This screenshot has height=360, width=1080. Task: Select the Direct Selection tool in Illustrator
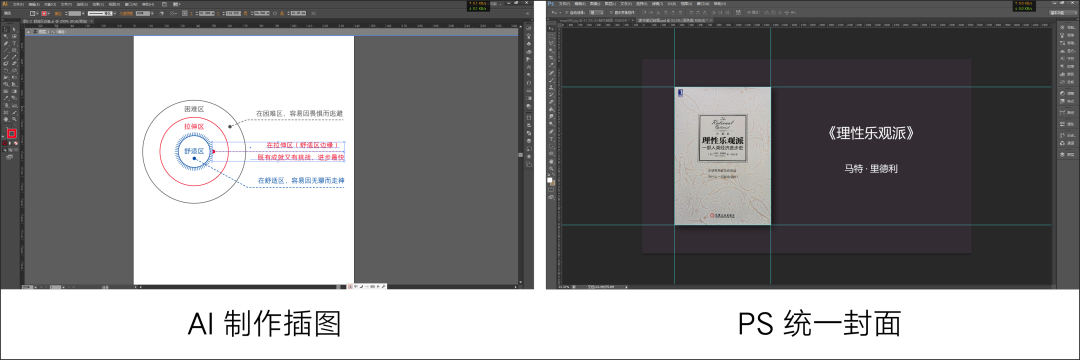tap(14, 30)
